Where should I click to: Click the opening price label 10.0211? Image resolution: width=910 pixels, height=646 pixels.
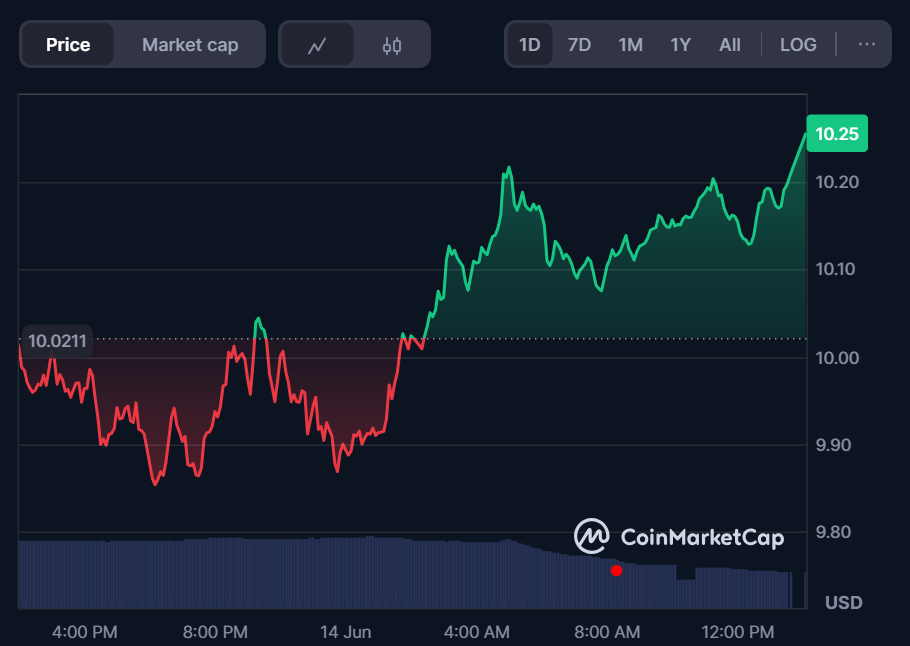pyautogui.click(x=57, y=341)
